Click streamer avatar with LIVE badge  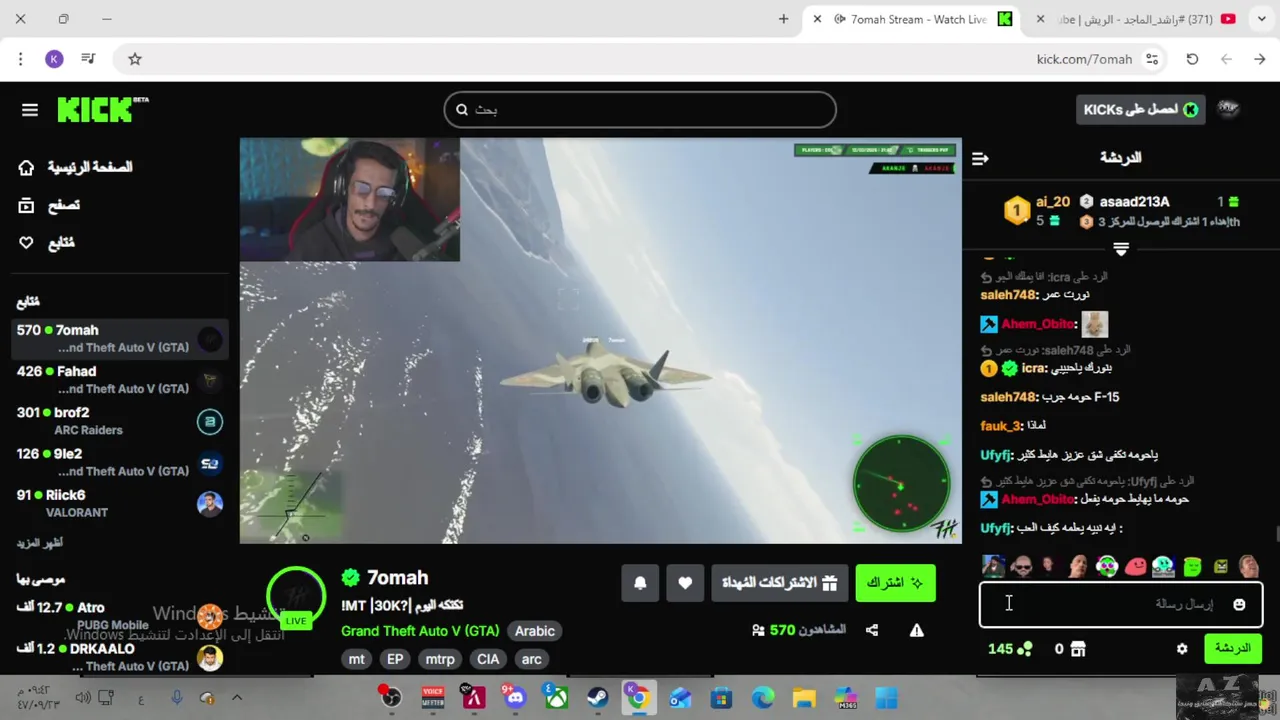[x=296, y=597]
